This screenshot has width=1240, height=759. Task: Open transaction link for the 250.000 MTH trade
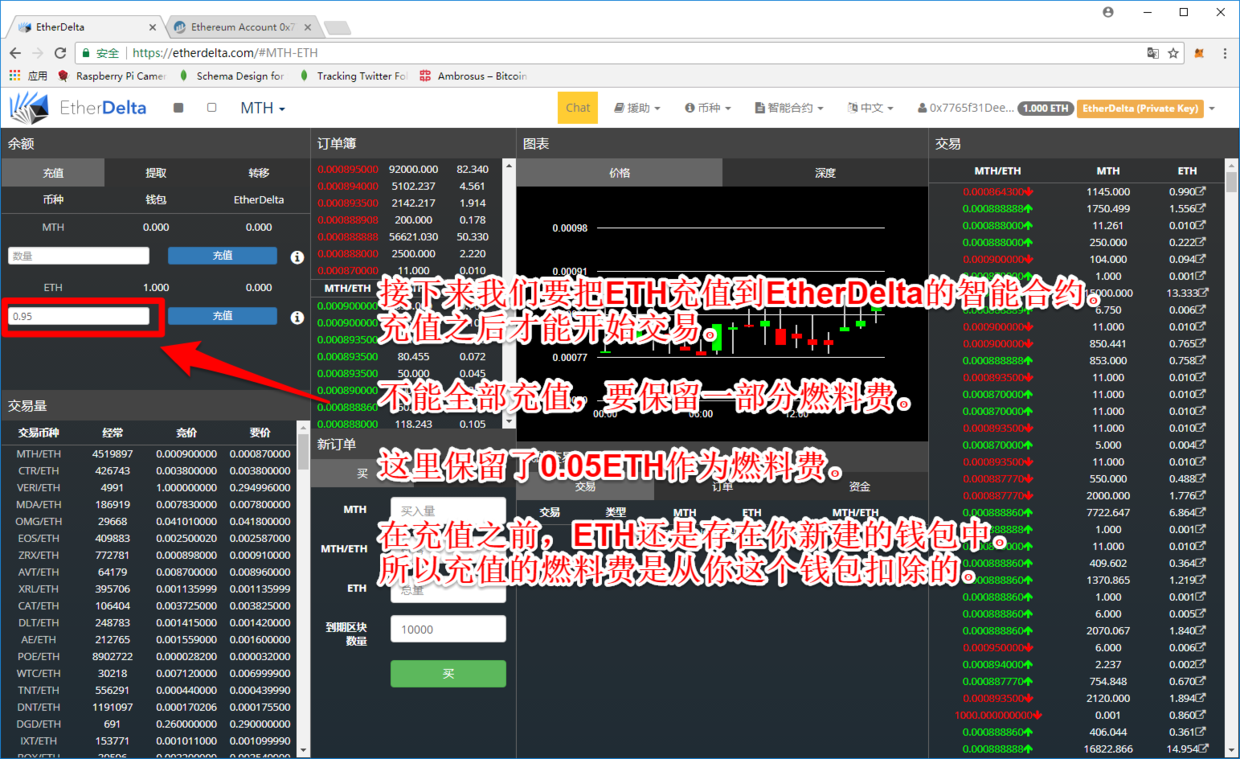[x=1201, y=242]
